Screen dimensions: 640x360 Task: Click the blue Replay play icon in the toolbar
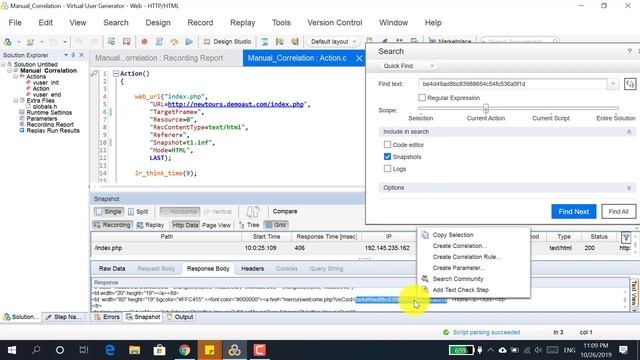(189, 42)
